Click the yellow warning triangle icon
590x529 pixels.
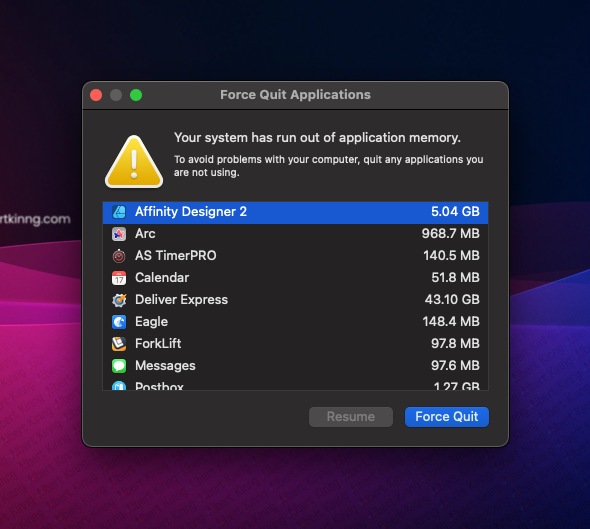tap(134, 162)
